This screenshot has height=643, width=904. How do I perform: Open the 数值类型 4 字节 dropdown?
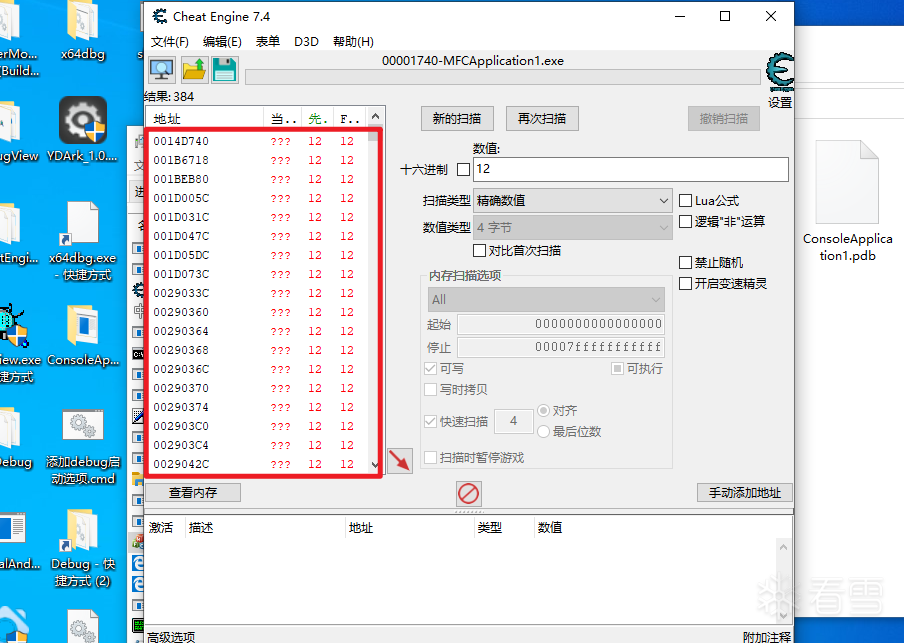point(572,228)
